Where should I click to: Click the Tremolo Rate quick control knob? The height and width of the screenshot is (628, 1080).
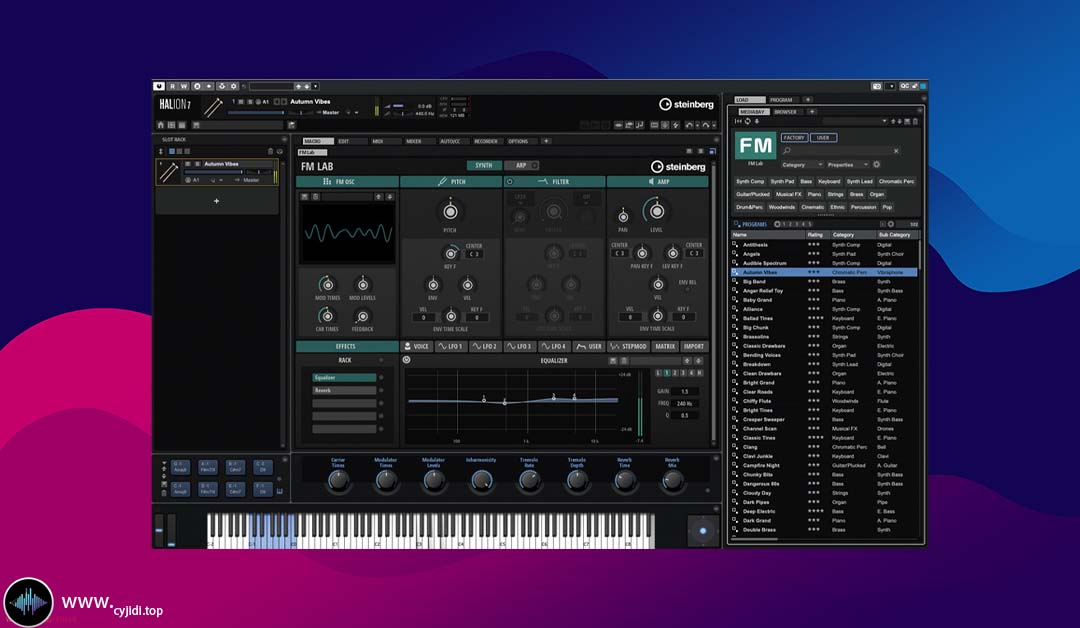tap(529, 480)
